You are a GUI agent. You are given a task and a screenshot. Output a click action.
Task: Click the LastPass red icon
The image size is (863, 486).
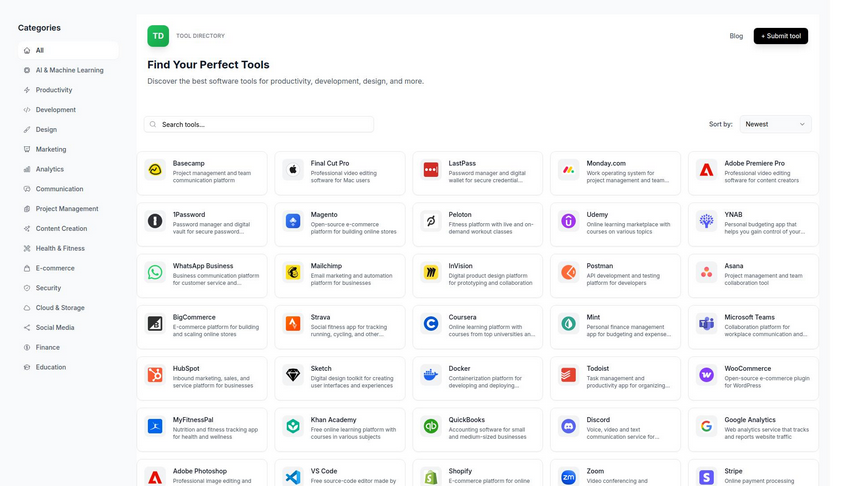(x=431, y=170)
